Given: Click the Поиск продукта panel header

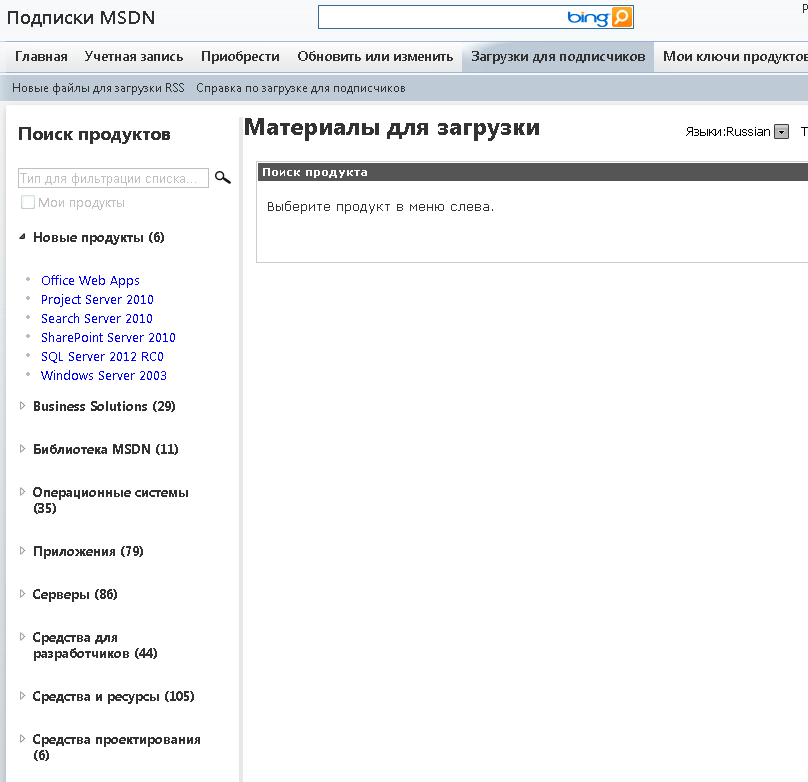Looking at the screenshot, I should pyautogui.click(x=532, y=172).
